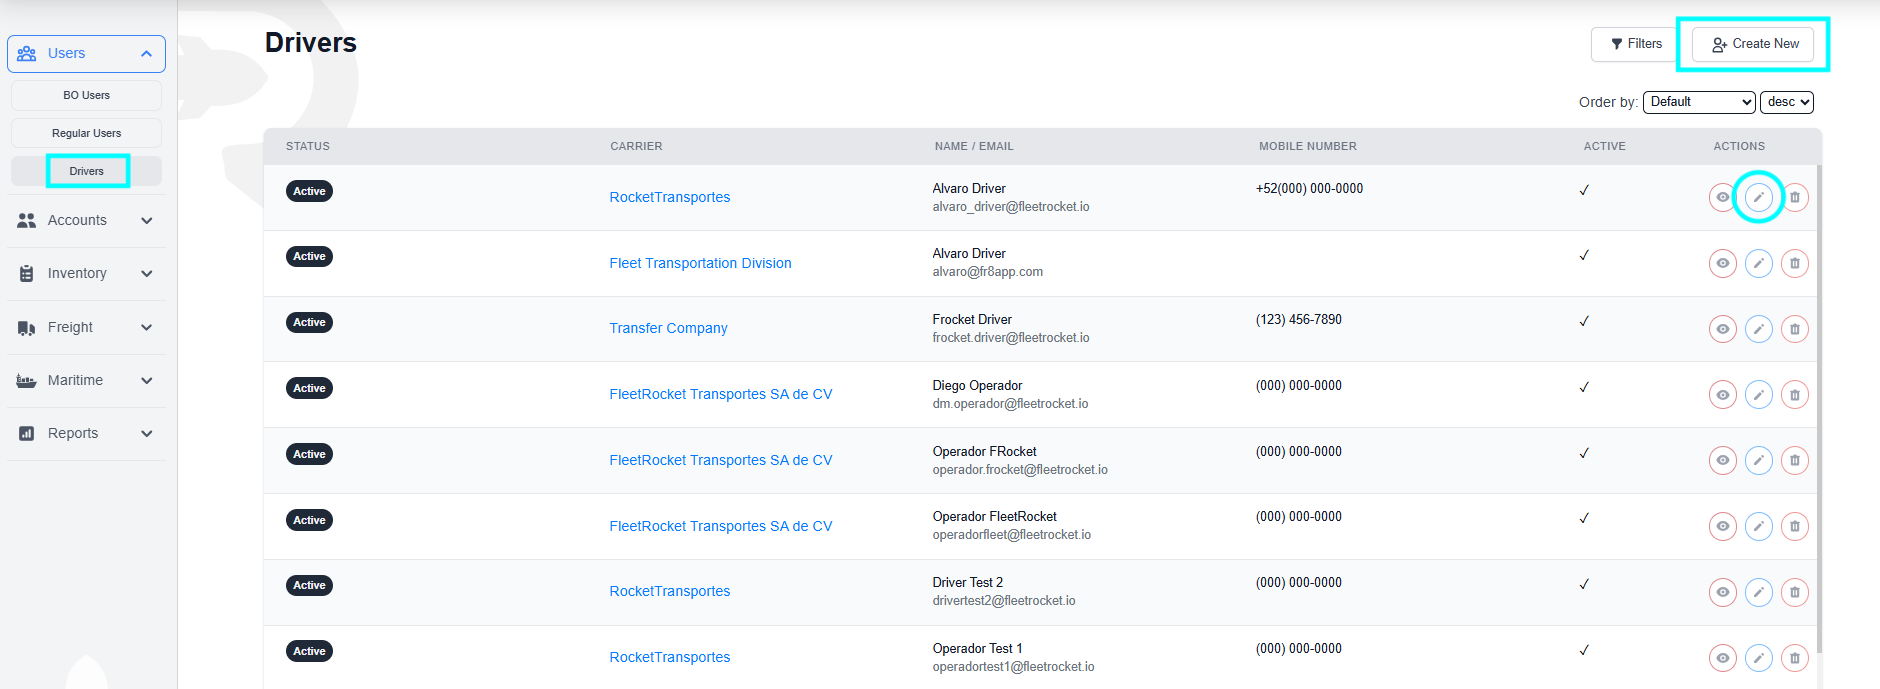
Task: Delete driver alvaro_driver@fleetrocket.io with trash icon
Action: 1795,197
